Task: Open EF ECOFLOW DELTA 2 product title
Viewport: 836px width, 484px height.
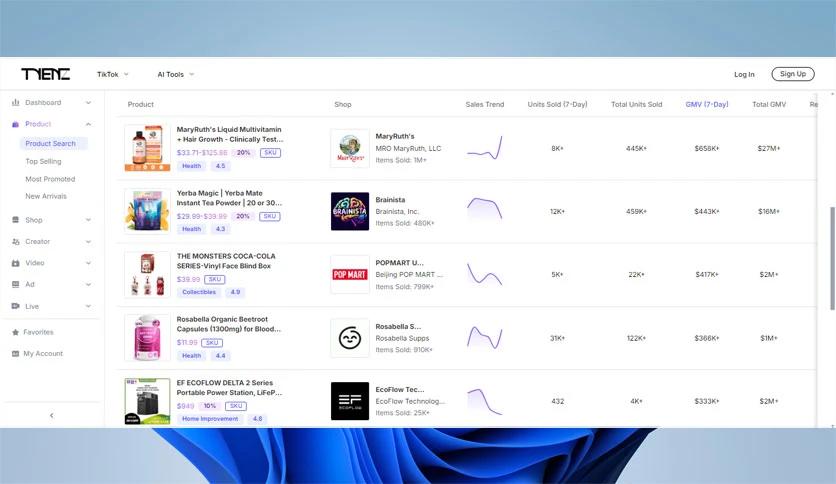Action: pos(229,388)
